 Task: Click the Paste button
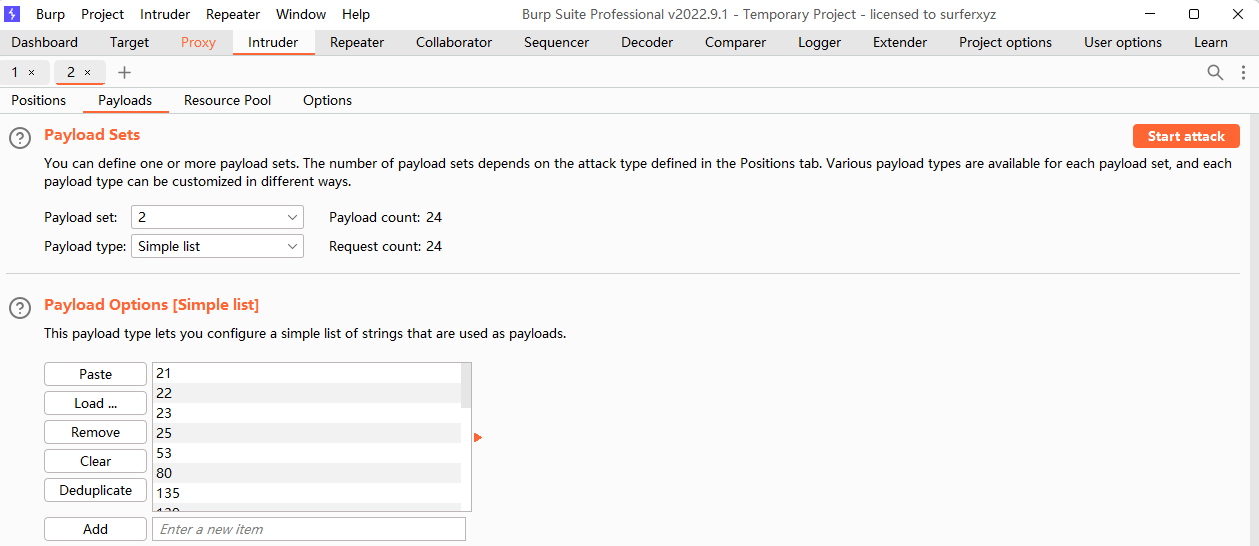(95, 374)
